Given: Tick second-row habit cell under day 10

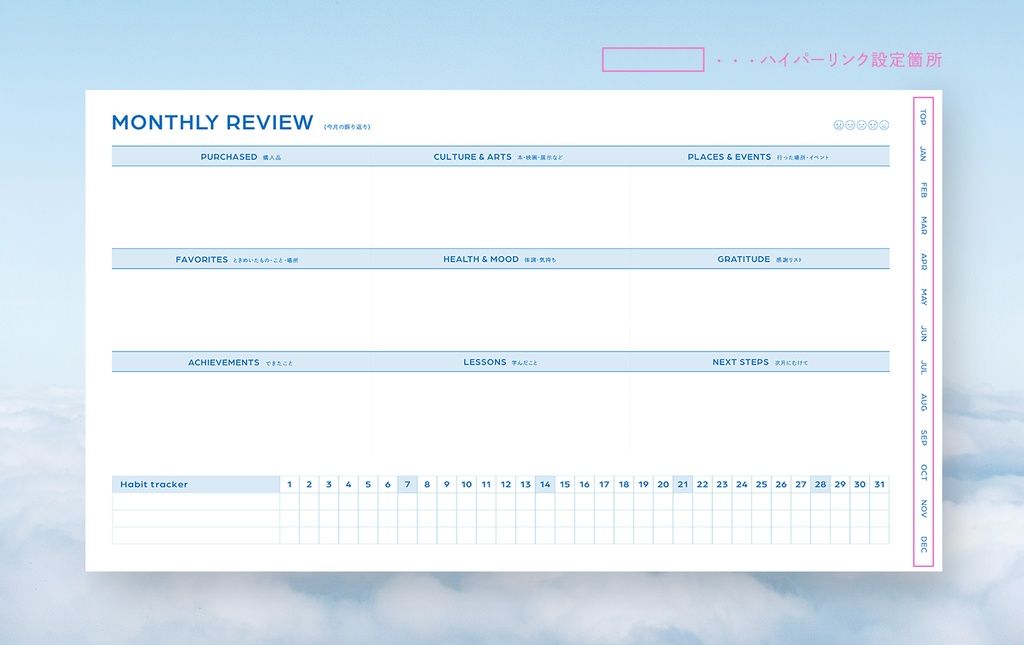Looking at the screenshot, I should pyautogui.click(x=466, y=518).
